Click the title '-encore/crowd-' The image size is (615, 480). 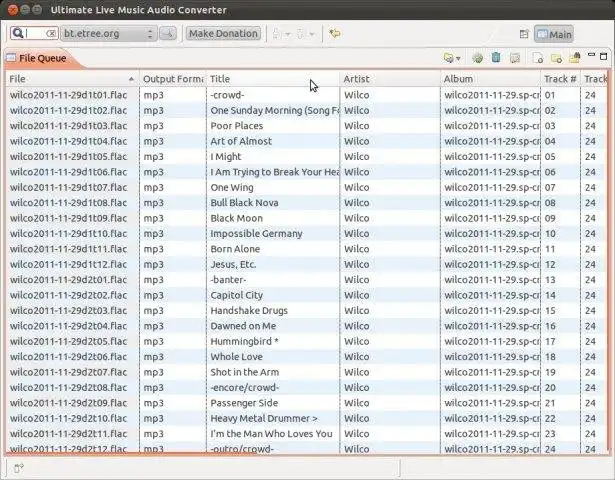[x=244, y=387]
